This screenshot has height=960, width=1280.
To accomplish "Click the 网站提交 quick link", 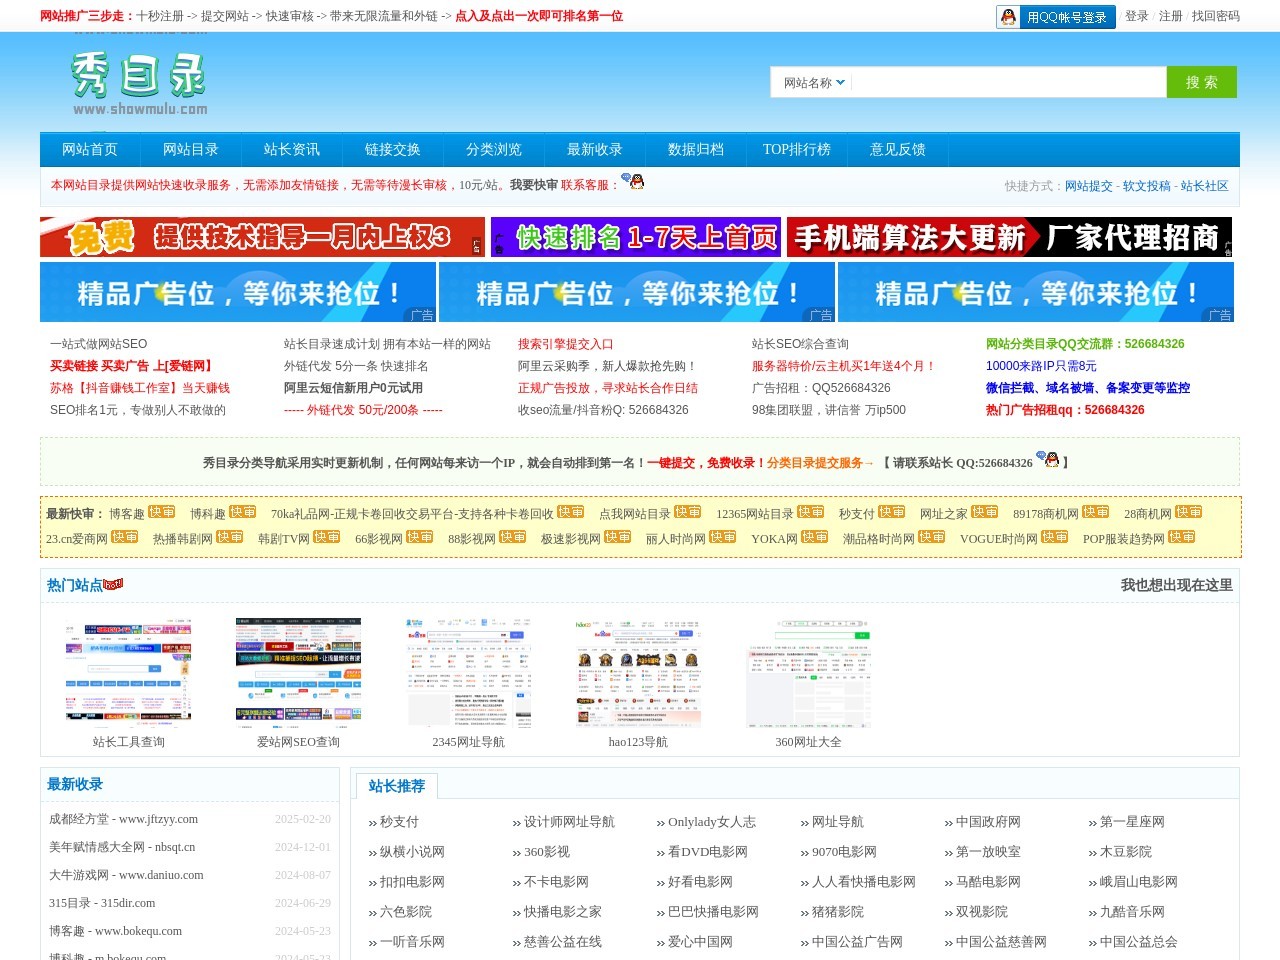I will click(1088, 186).
